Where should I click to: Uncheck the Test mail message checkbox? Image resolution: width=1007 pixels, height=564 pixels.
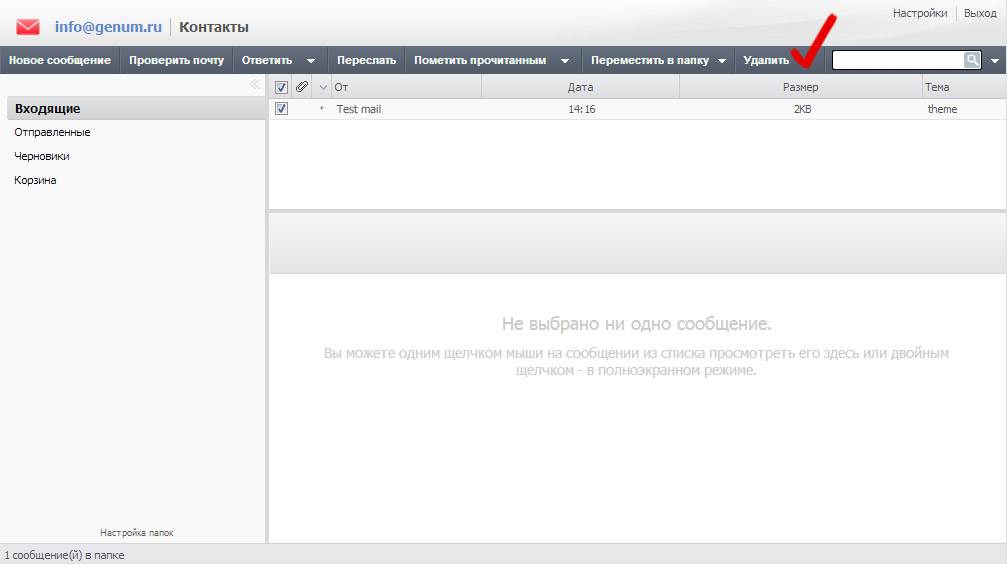pos(281,109)
